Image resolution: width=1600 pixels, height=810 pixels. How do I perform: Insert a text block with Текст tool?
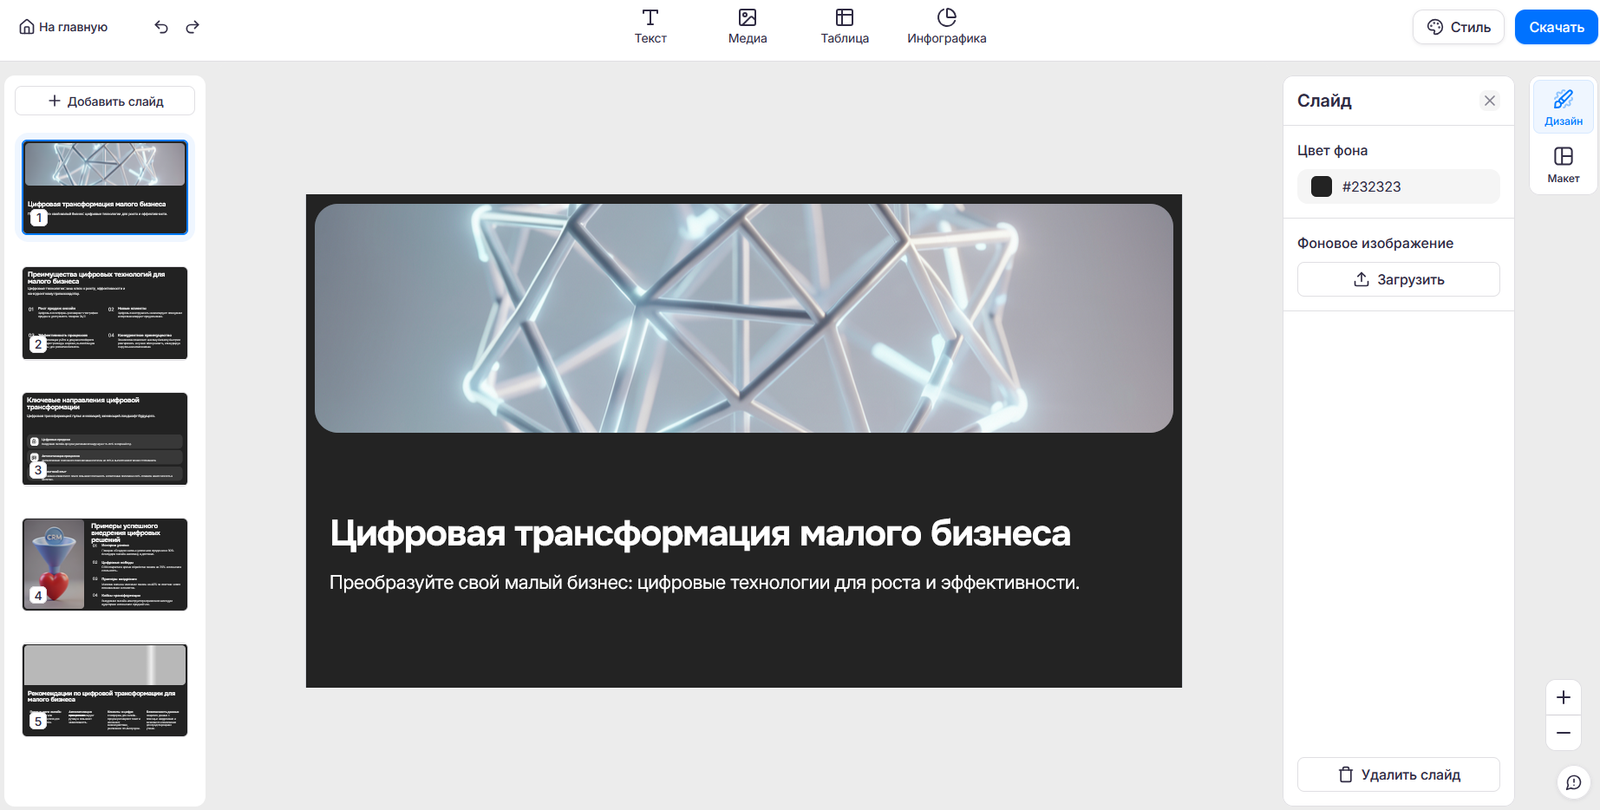point(650,27)
